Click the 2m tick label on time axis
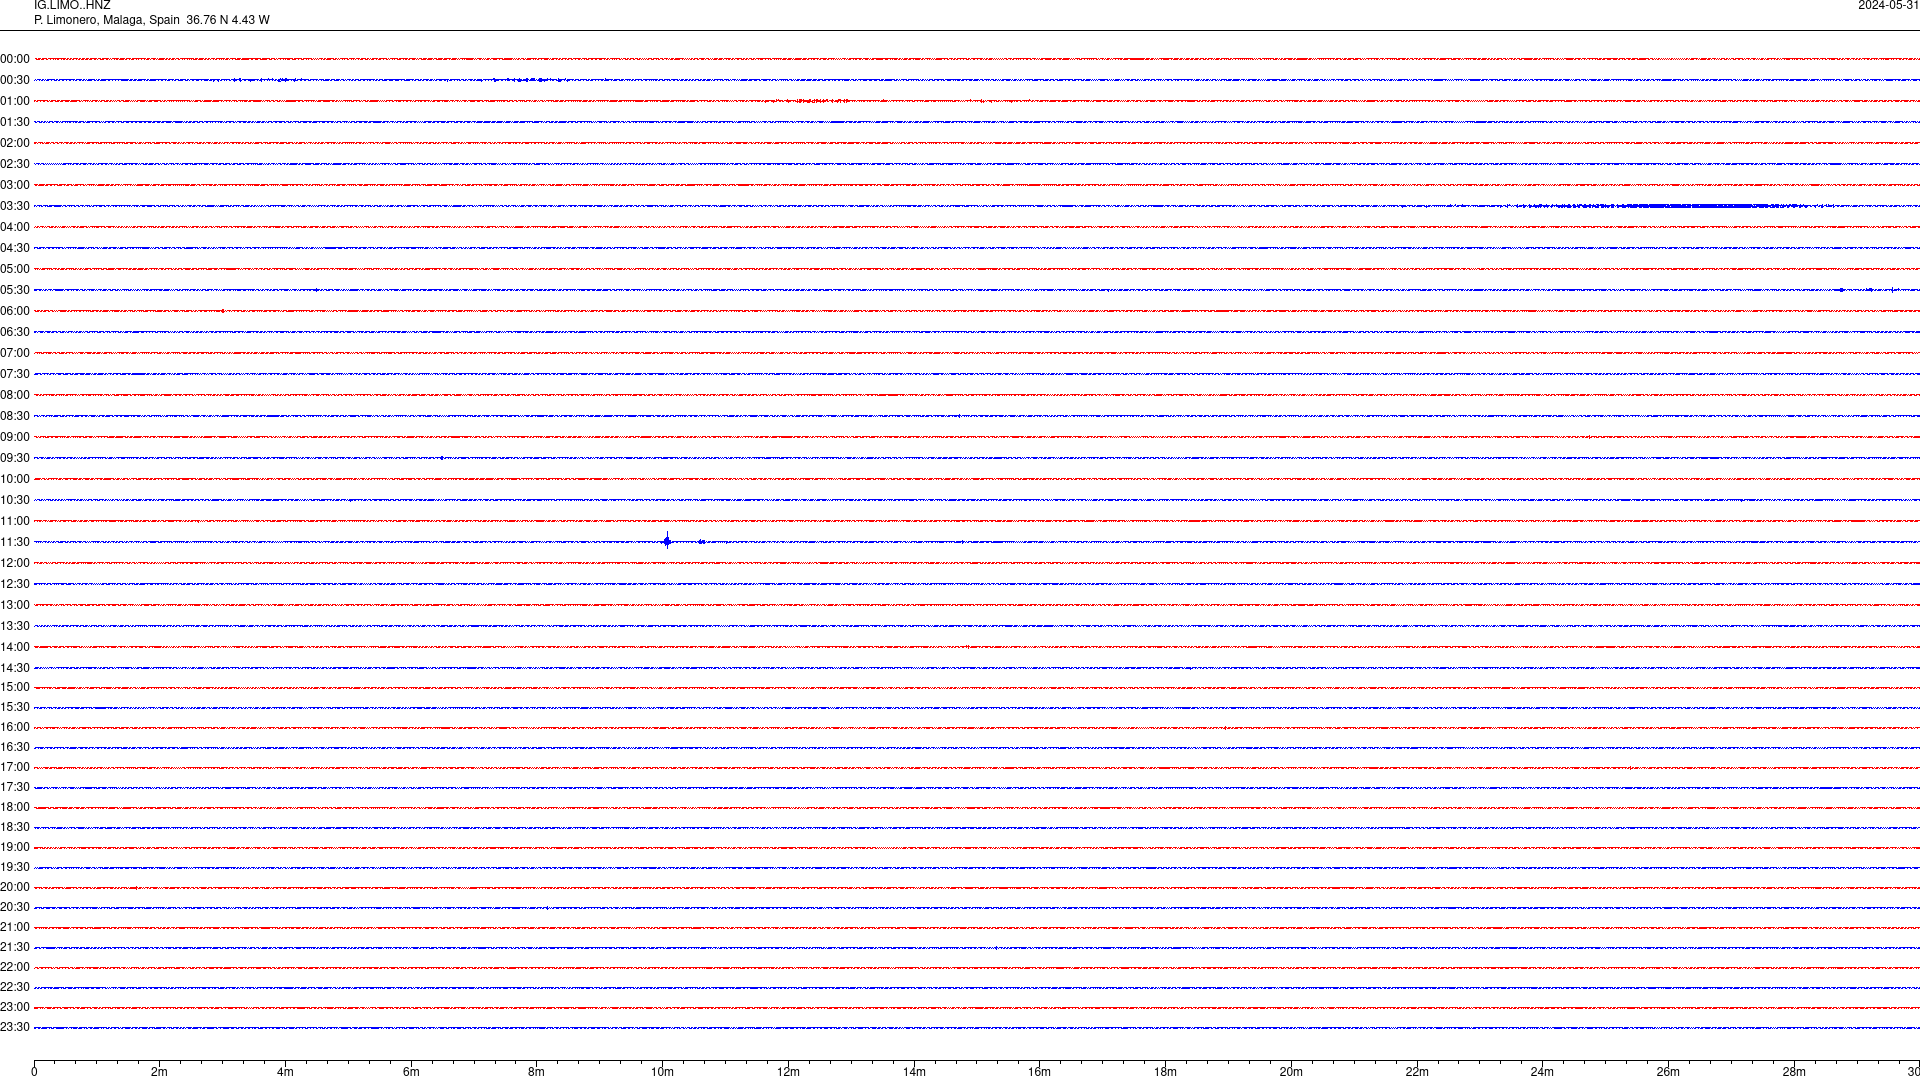 tap(160, 1072)
